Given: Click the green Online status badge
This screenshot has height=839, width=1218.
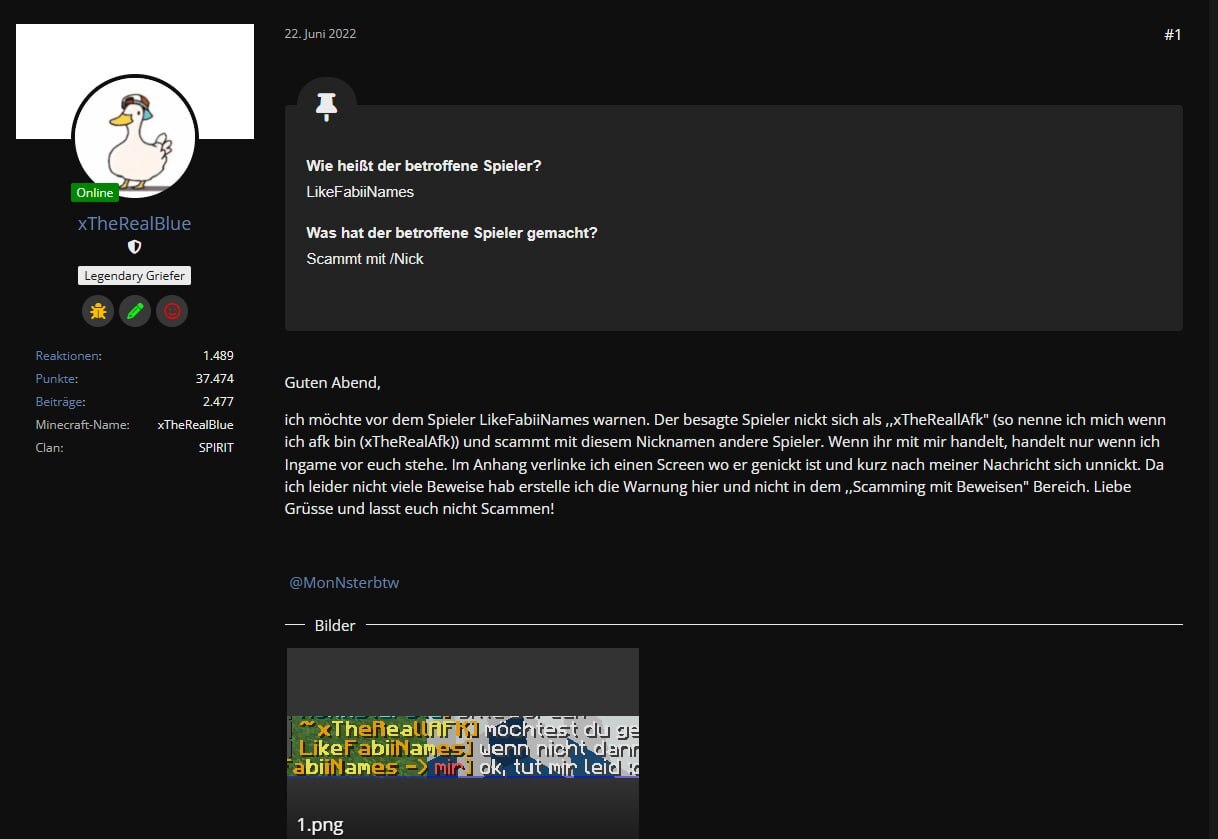Looking at the screenshot, I should tap(95, 192).
